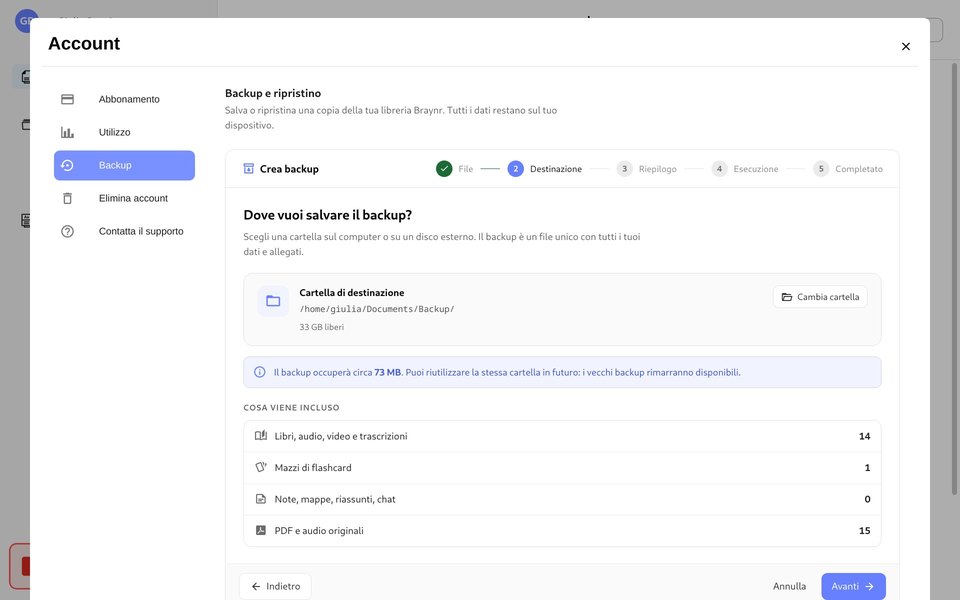Select step 2 Destinazione in wizard
This screenshot has height=600, width=960.
[x=545, y=168]
